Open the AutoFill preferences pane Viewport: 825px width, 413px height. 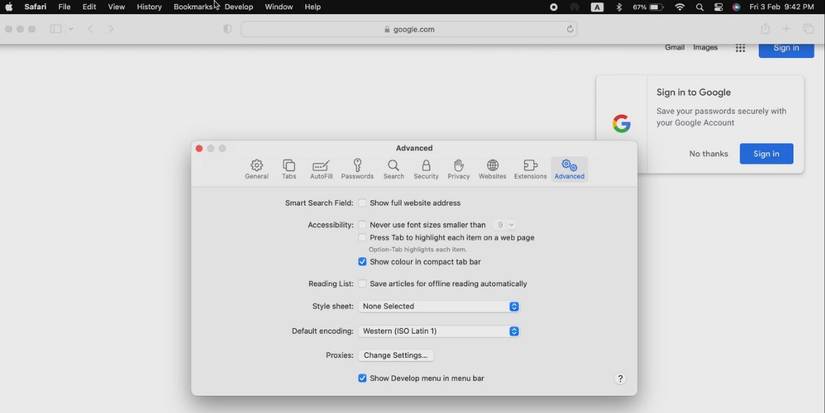tap(321, 169)
